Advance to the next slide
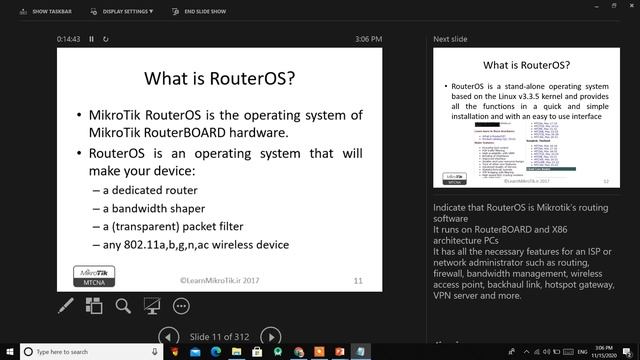This screenshot has width=640, height=360. [x=271, y=337]
